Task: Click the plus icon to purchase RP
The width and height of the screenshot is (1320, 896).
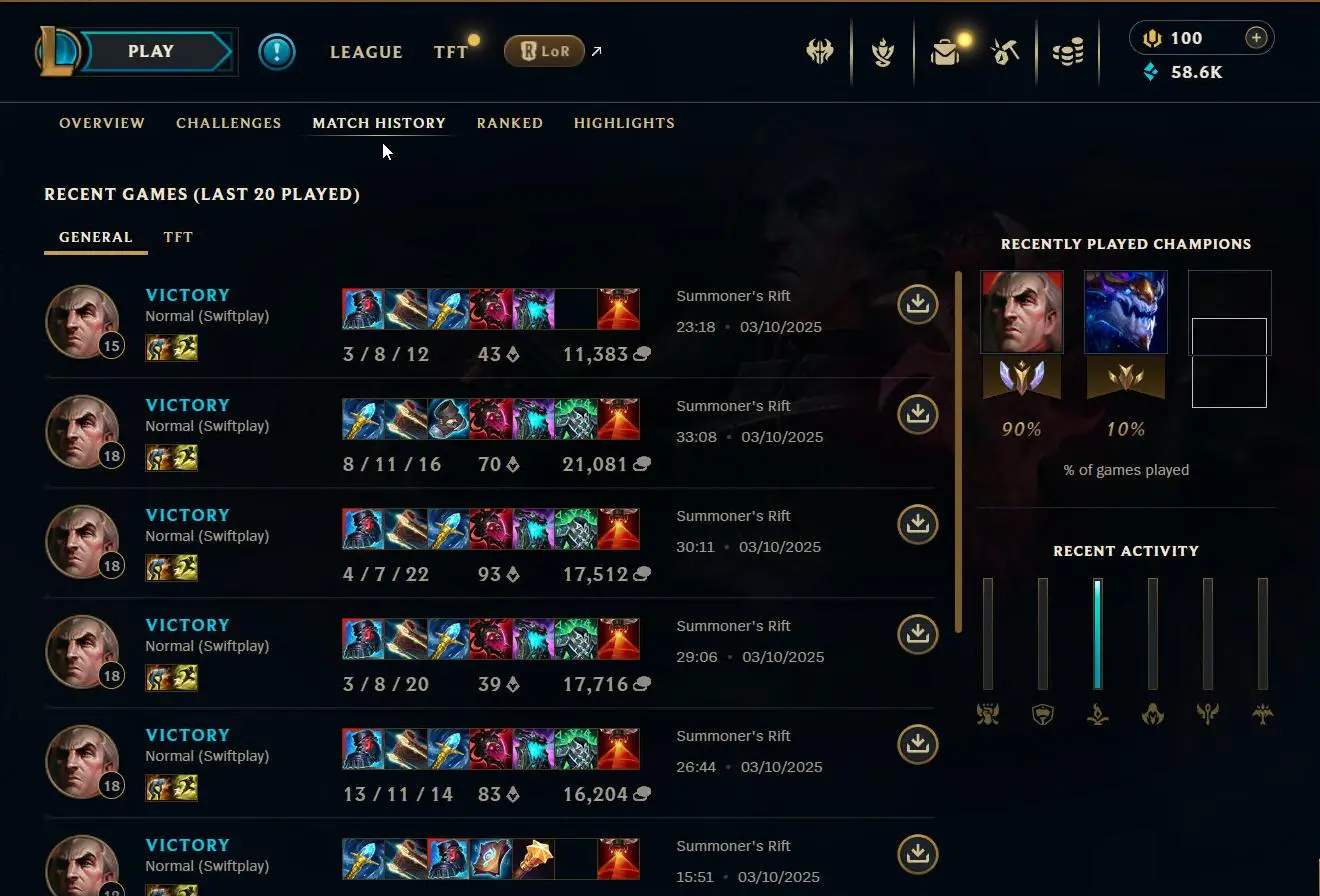Action: click(x=1256, y=38)
